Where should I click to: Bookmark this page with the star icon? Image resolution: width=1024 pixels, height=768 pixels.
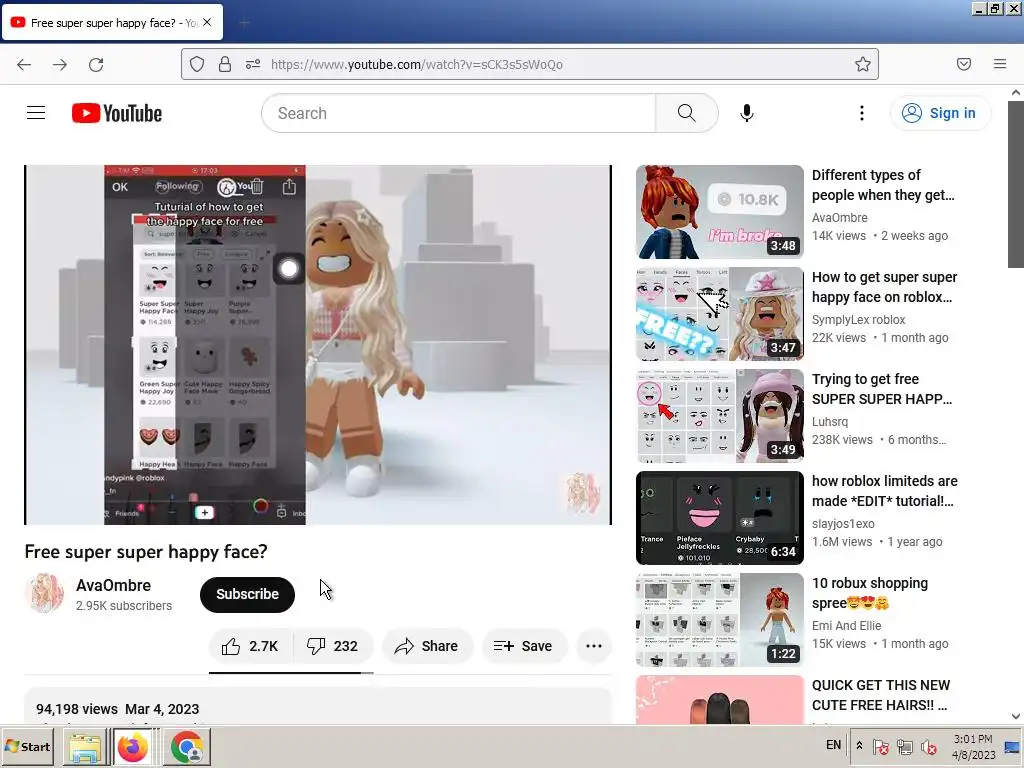tap(863, 64)
